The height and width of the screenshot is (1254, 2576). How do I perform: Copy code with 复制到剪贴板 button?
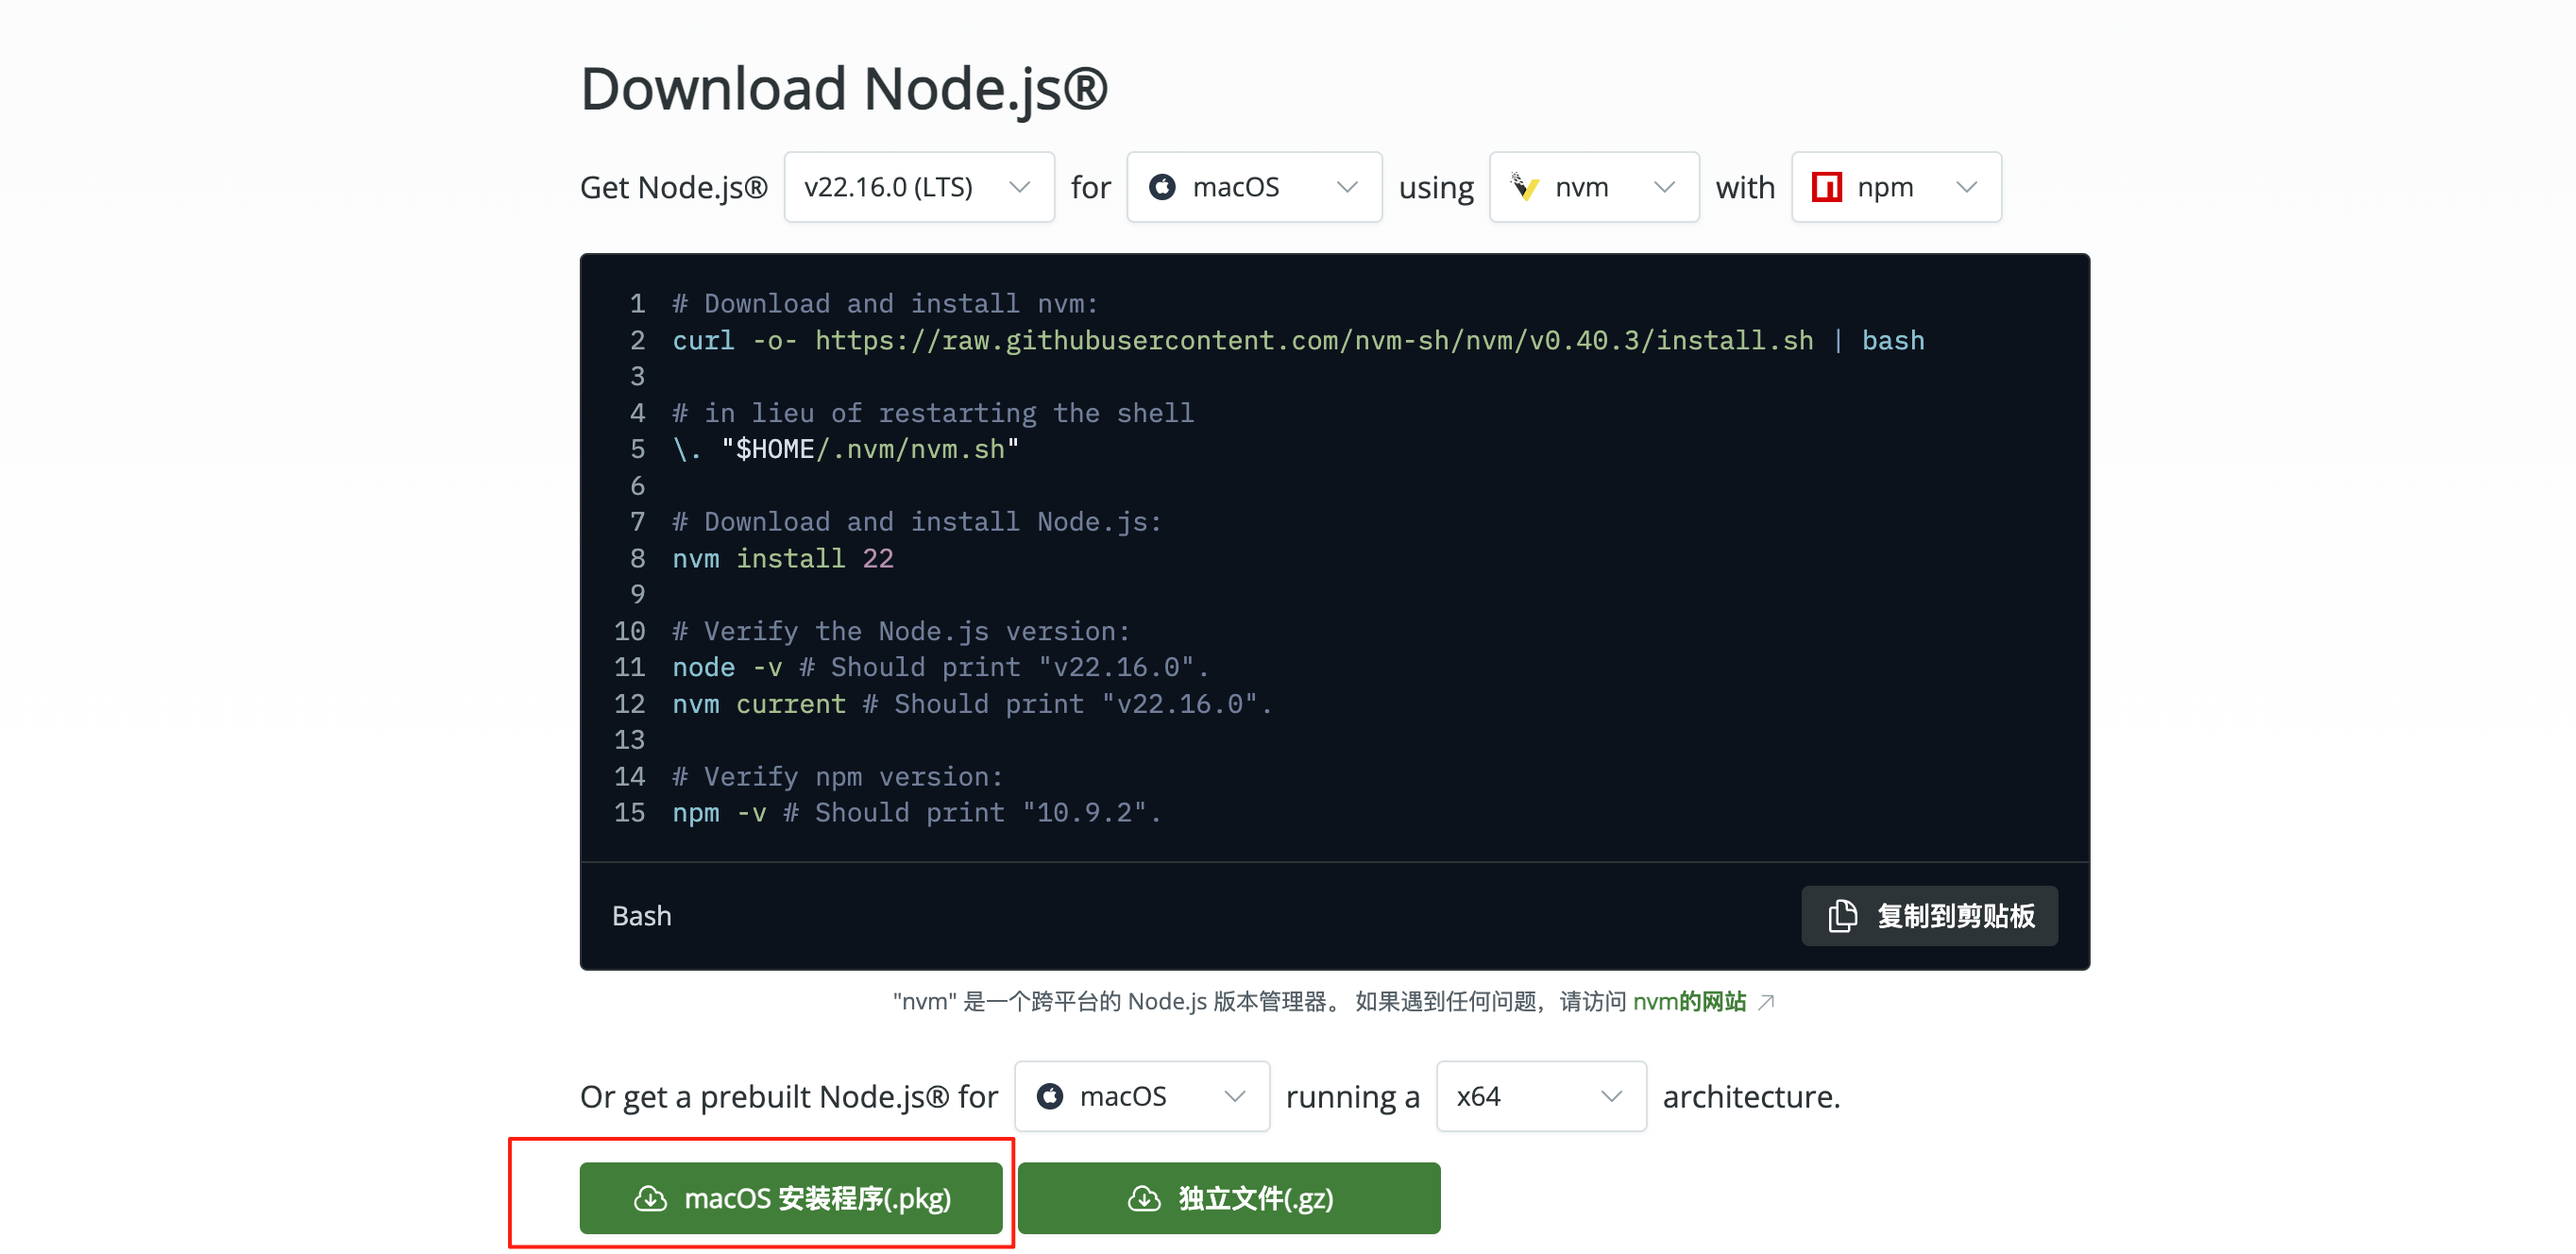[1929, 915]
